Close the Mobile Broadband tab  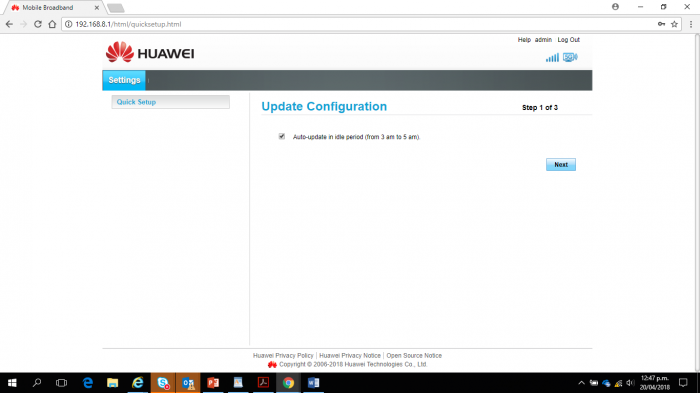coord(96,8)
